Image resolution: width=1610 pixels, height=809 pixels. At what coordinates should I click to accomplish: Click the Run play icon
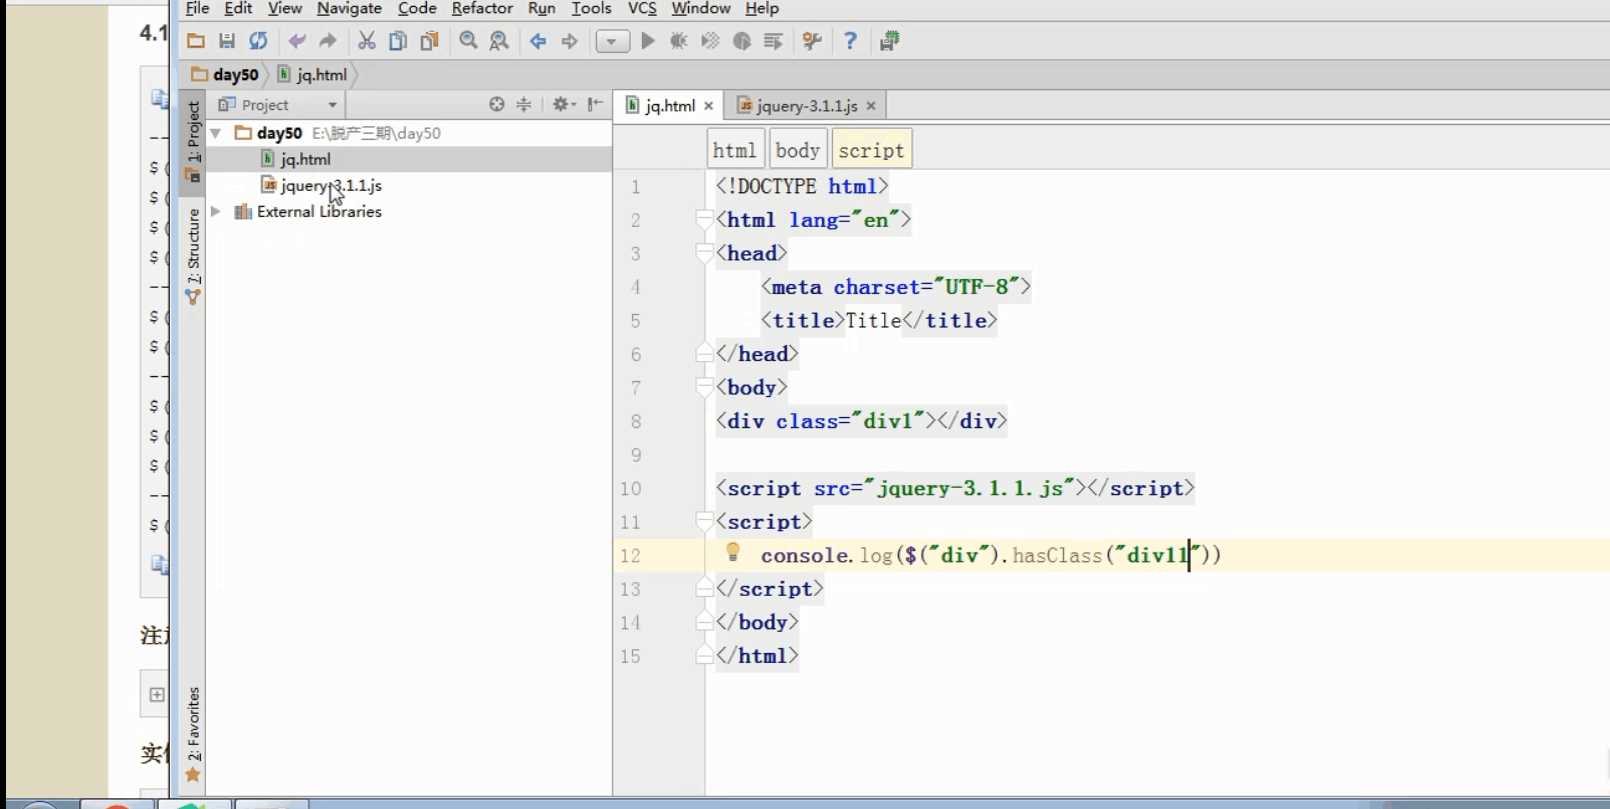coord(648,41)
